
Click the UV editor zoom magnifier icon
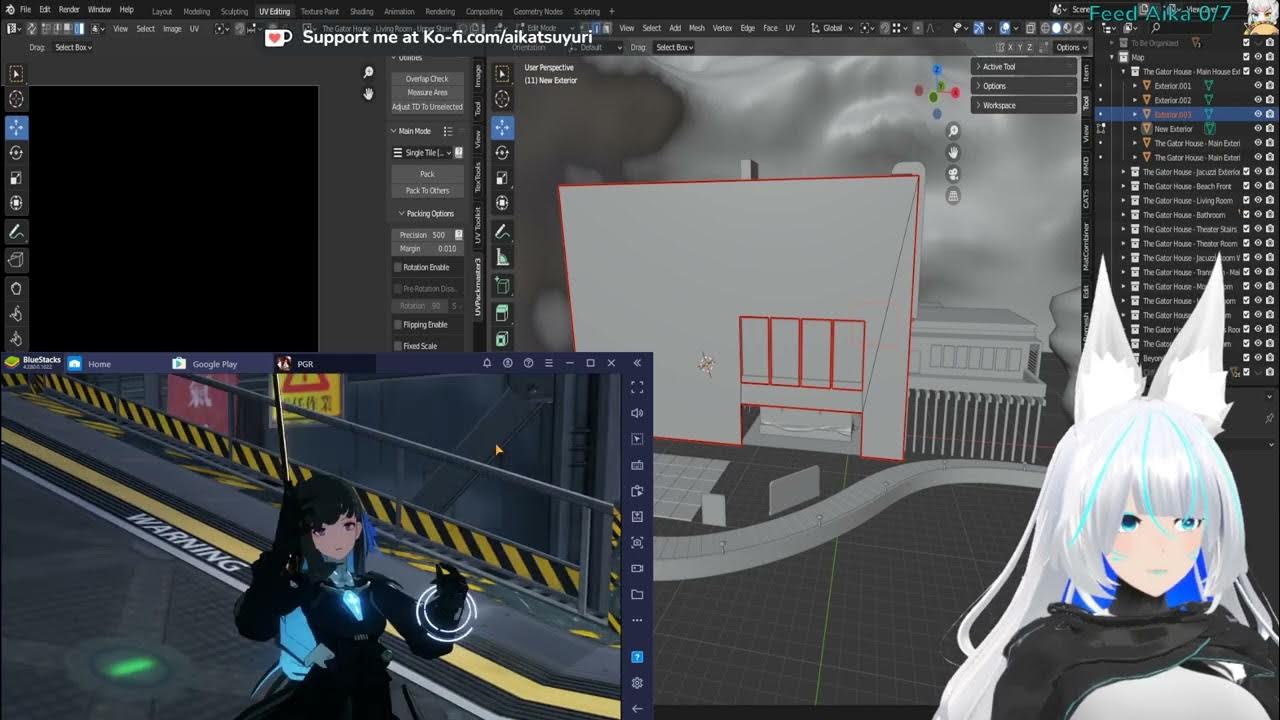368,73
